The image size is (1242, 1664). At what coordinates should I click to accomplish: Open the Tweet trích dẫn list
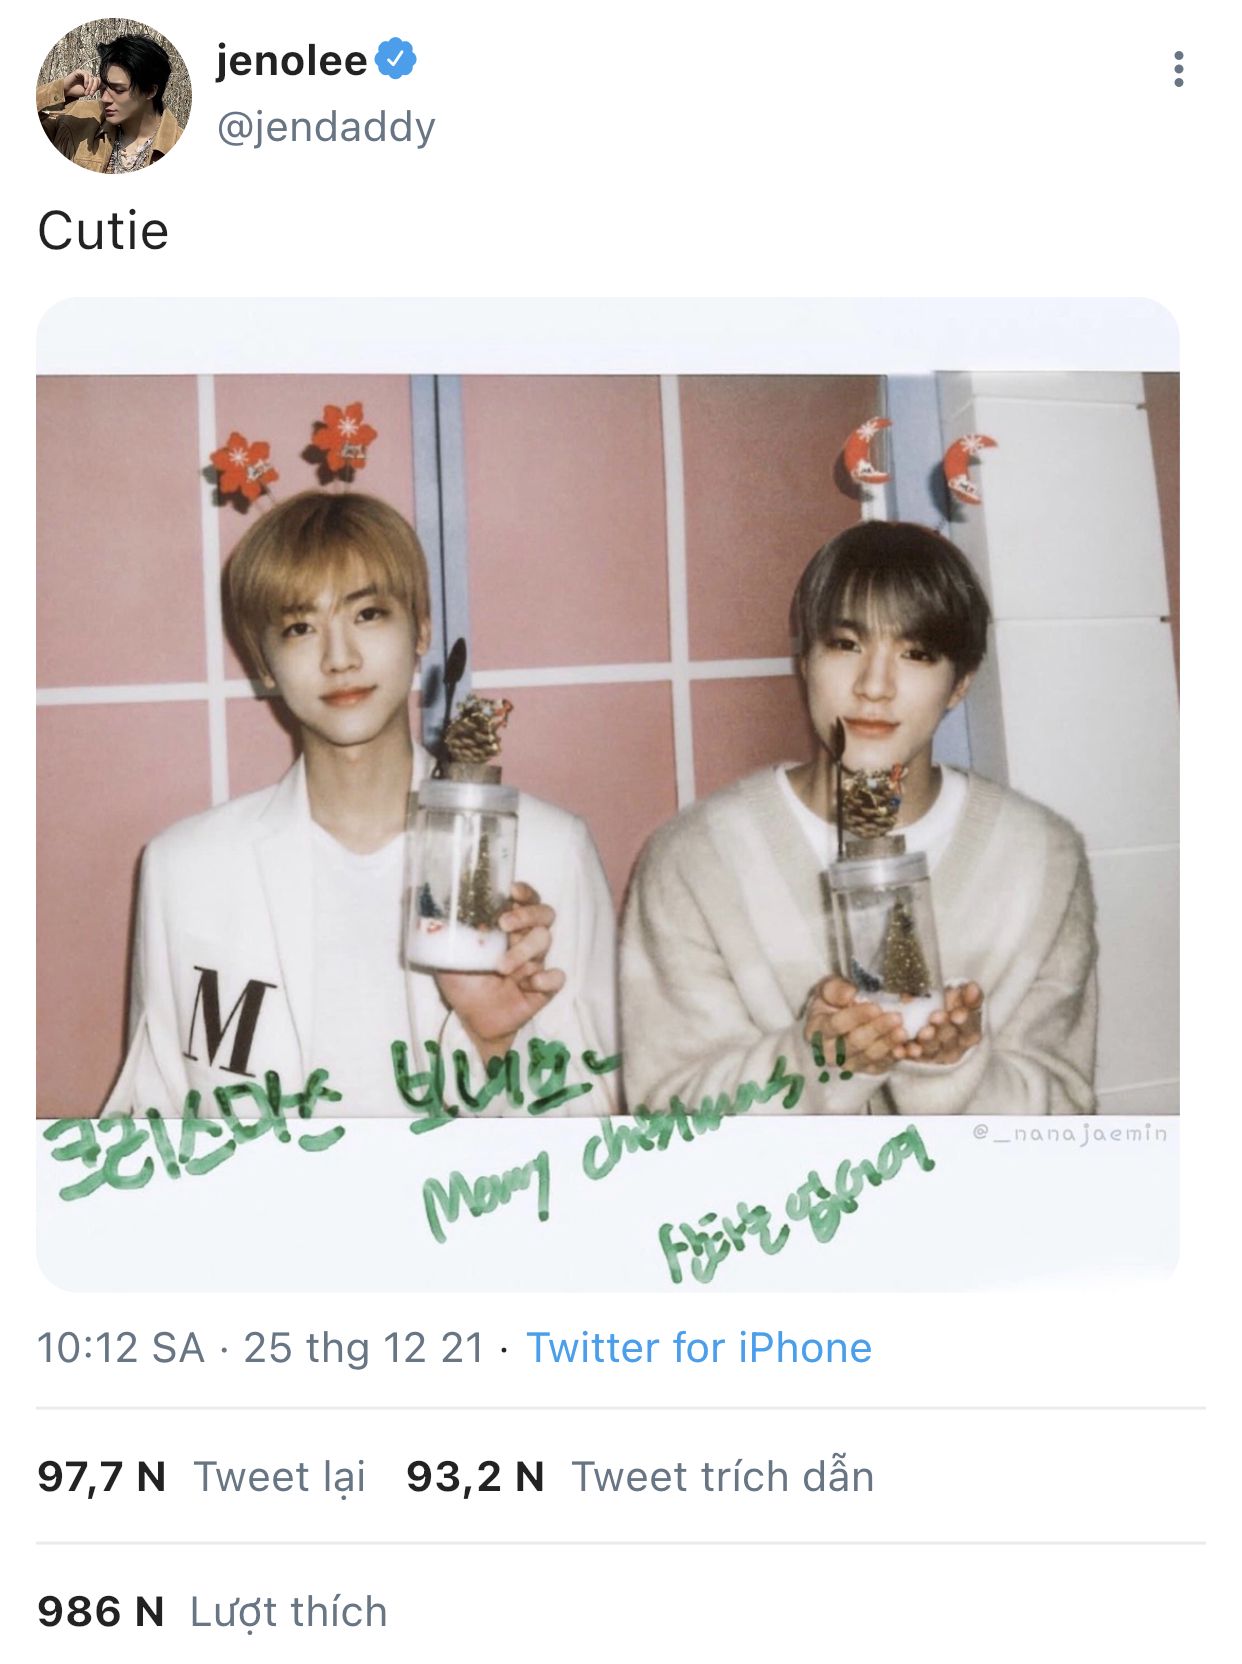[722, 1477]
